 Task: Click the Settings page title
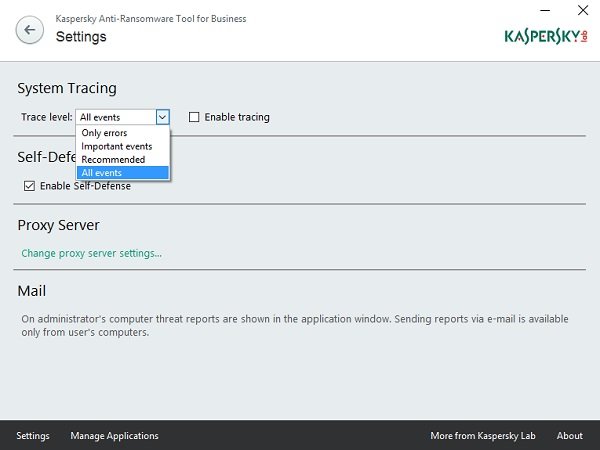coord(81,37)
